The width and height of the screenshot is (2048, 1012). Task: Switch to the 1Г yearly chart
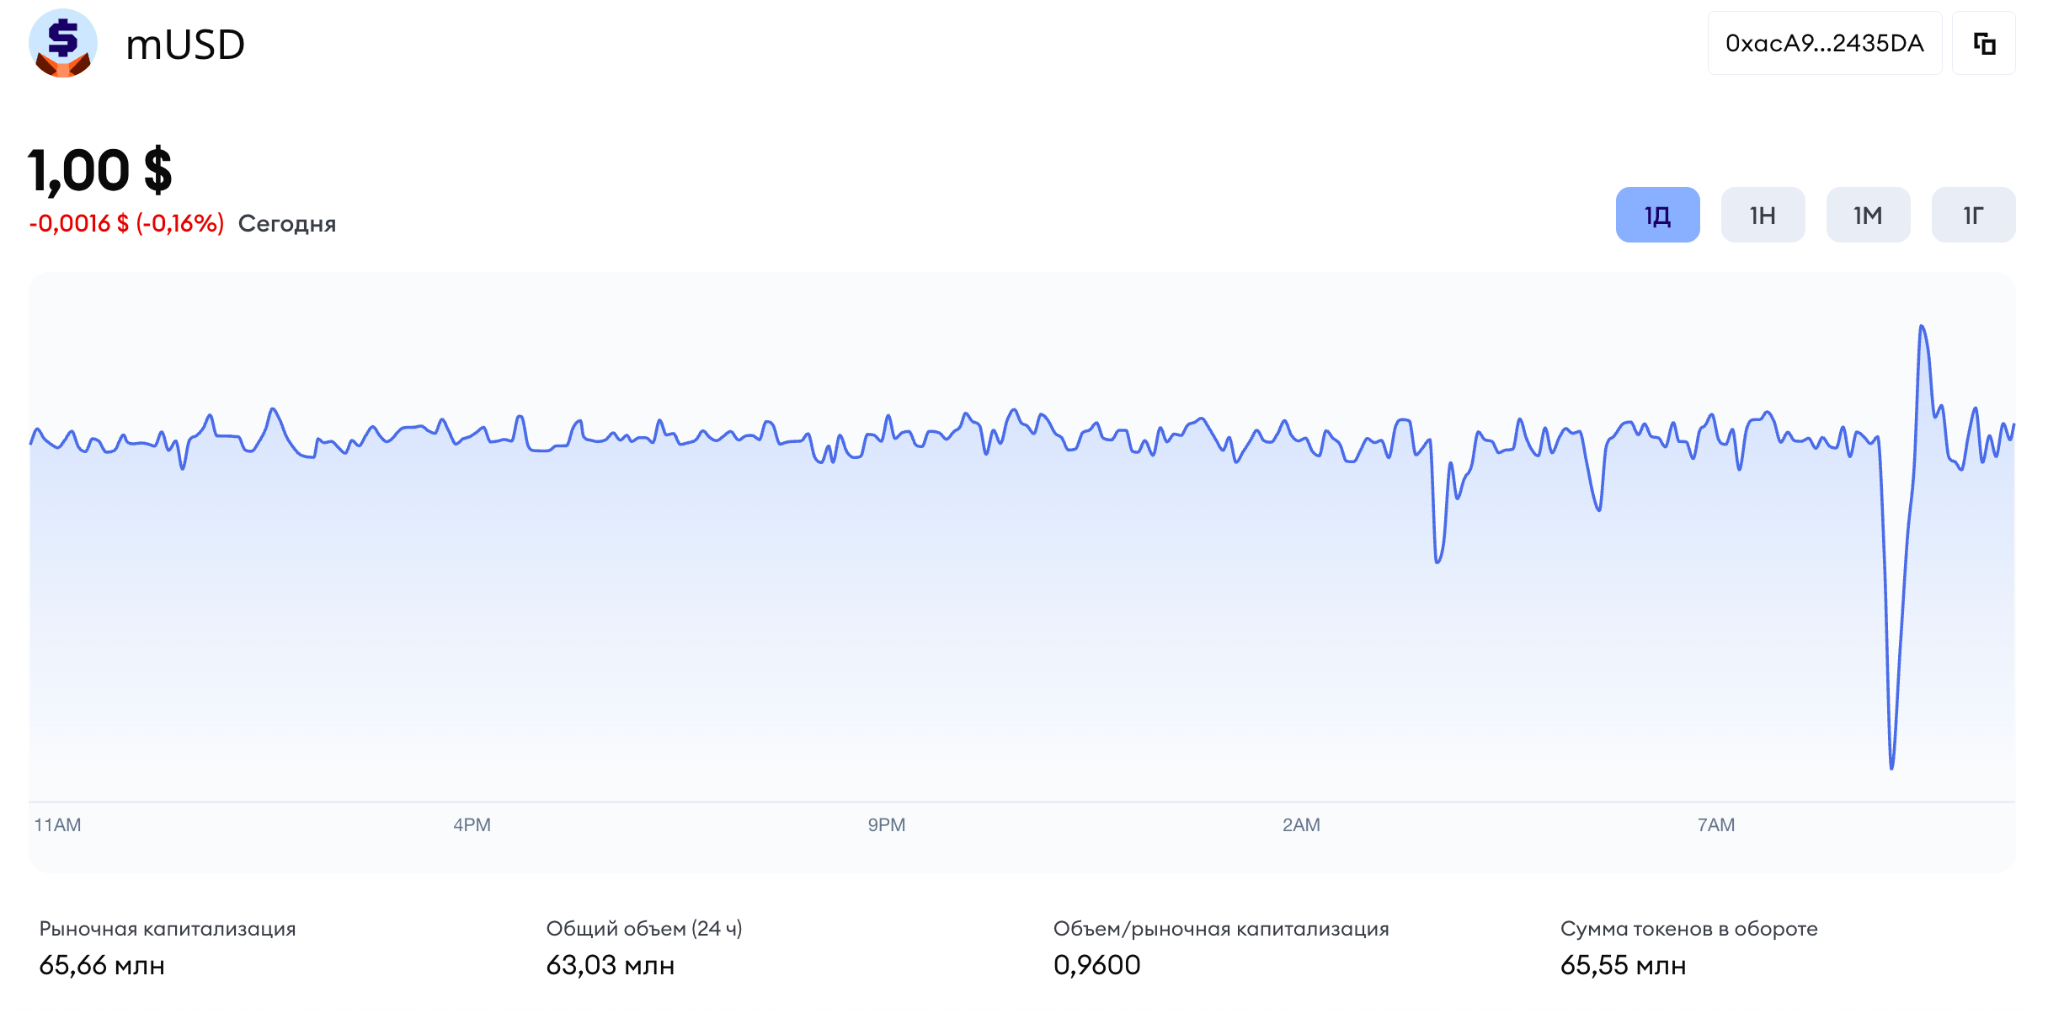(x=1972, y=214)
